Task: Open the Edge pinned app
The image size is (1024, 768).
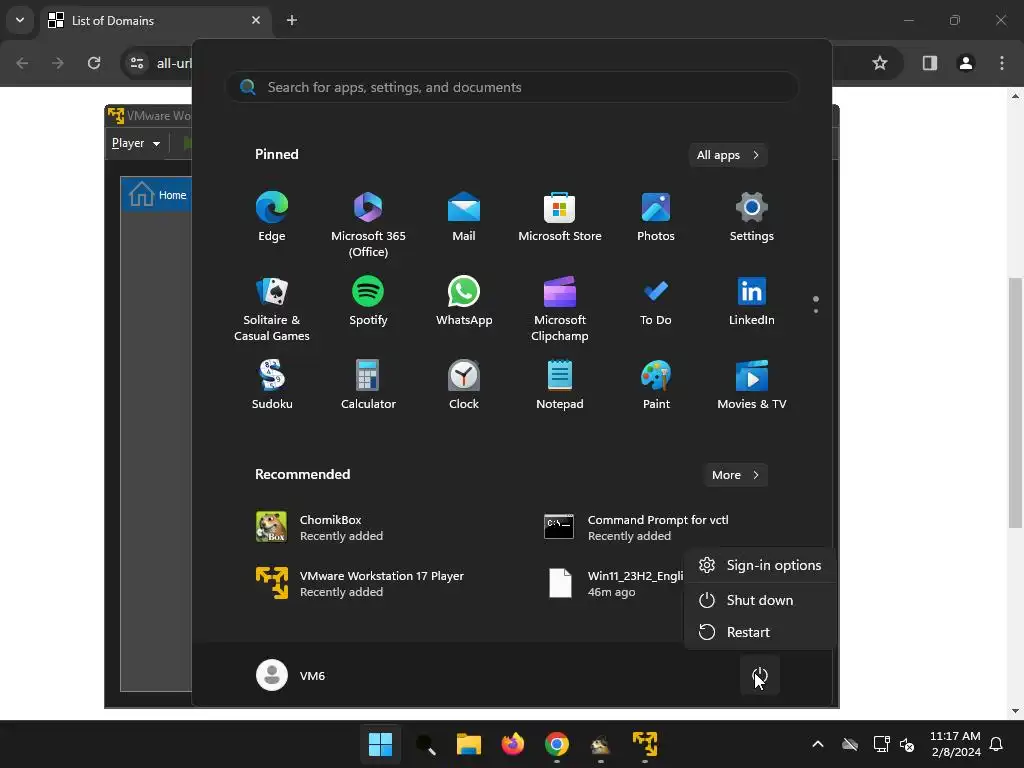Action: click(x=272, y=217)
